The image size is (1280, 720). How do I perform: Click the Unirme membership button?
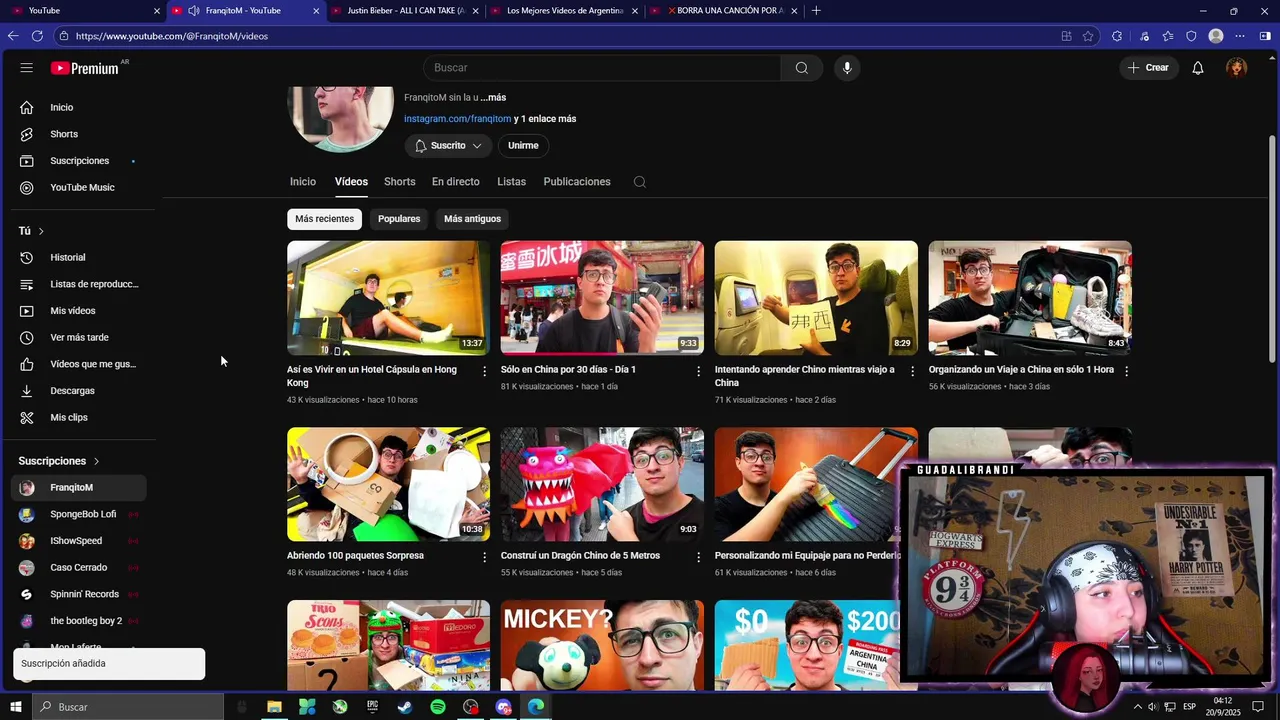[523, 146]
